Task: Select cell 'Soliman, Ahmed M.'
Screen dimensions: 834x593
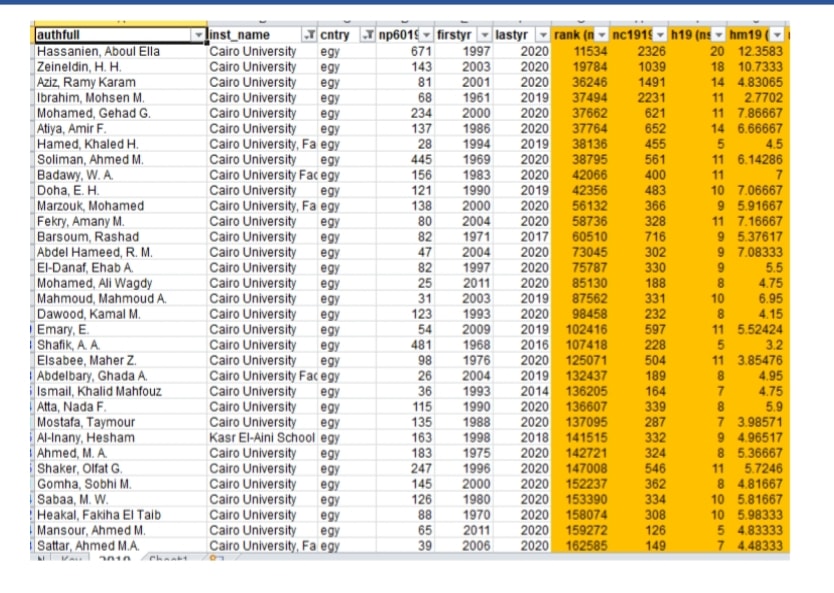Action: [120, 160]
